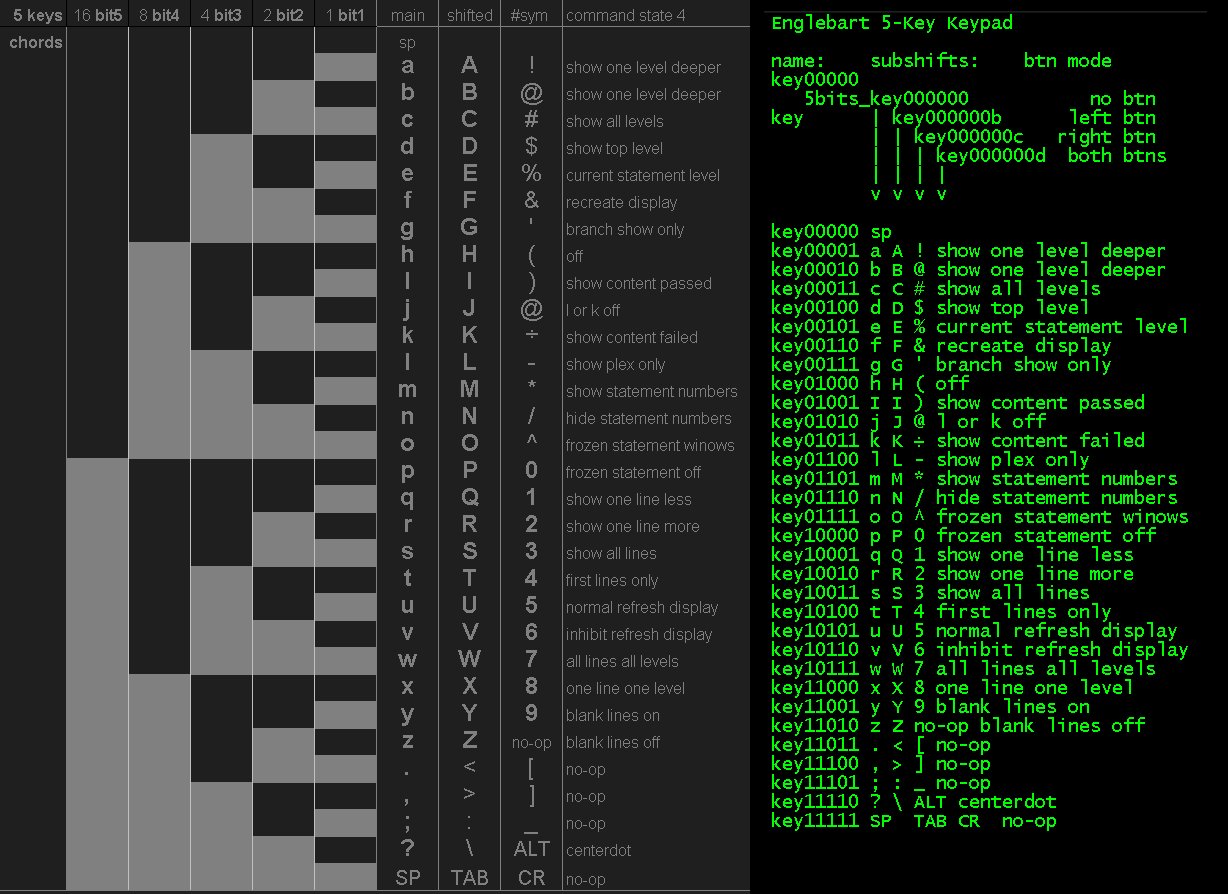Click uppercase 'Q' in chart's shifted column
Viewport: 1228px width, 894px height.
coord(469,497)
